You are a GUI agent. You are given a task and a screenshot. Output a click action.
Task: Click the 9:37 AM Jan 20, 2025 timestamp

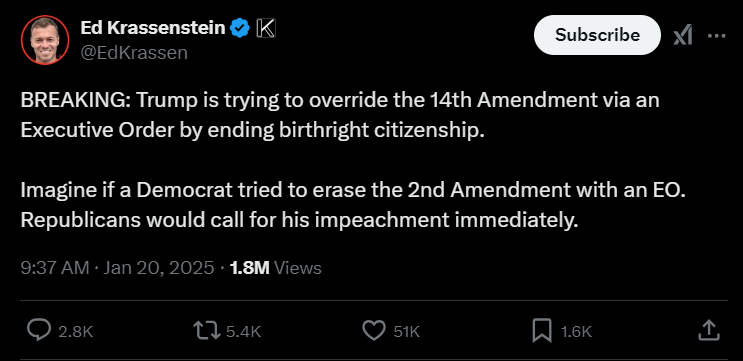point(118,268)
